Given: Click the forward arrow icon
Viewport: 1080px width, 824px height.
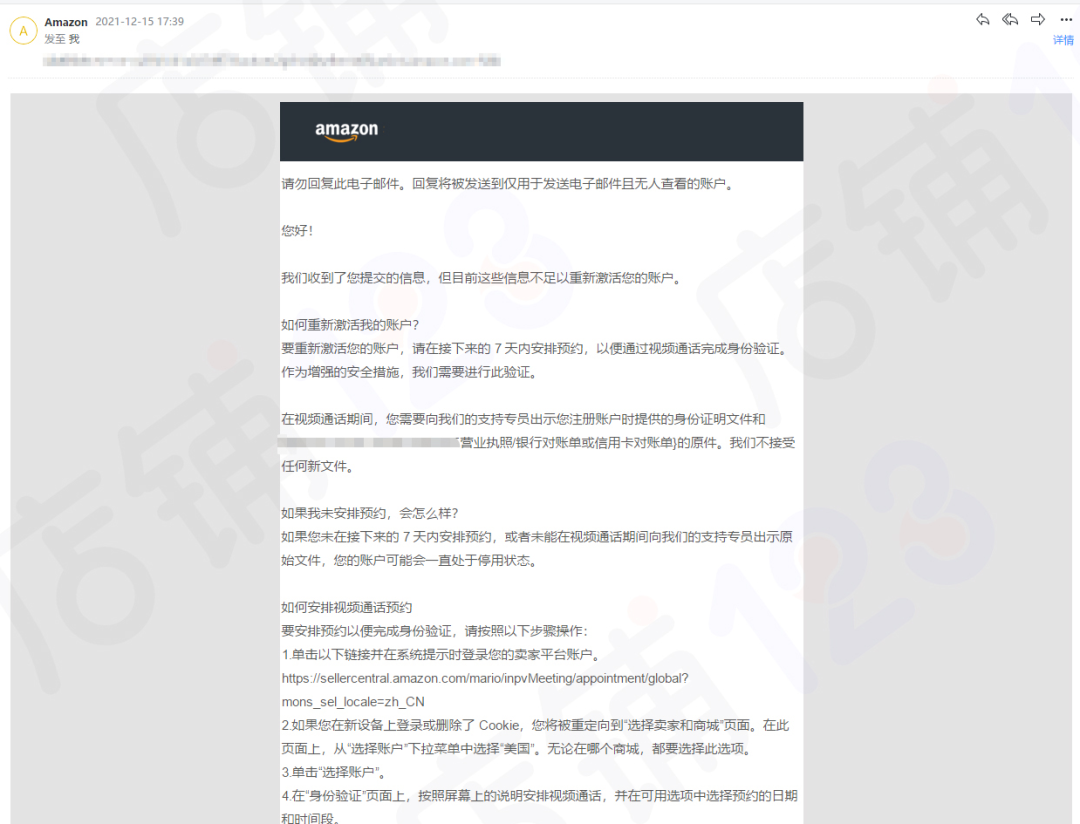Looking at the screenshot, I should click(1038, 19).
